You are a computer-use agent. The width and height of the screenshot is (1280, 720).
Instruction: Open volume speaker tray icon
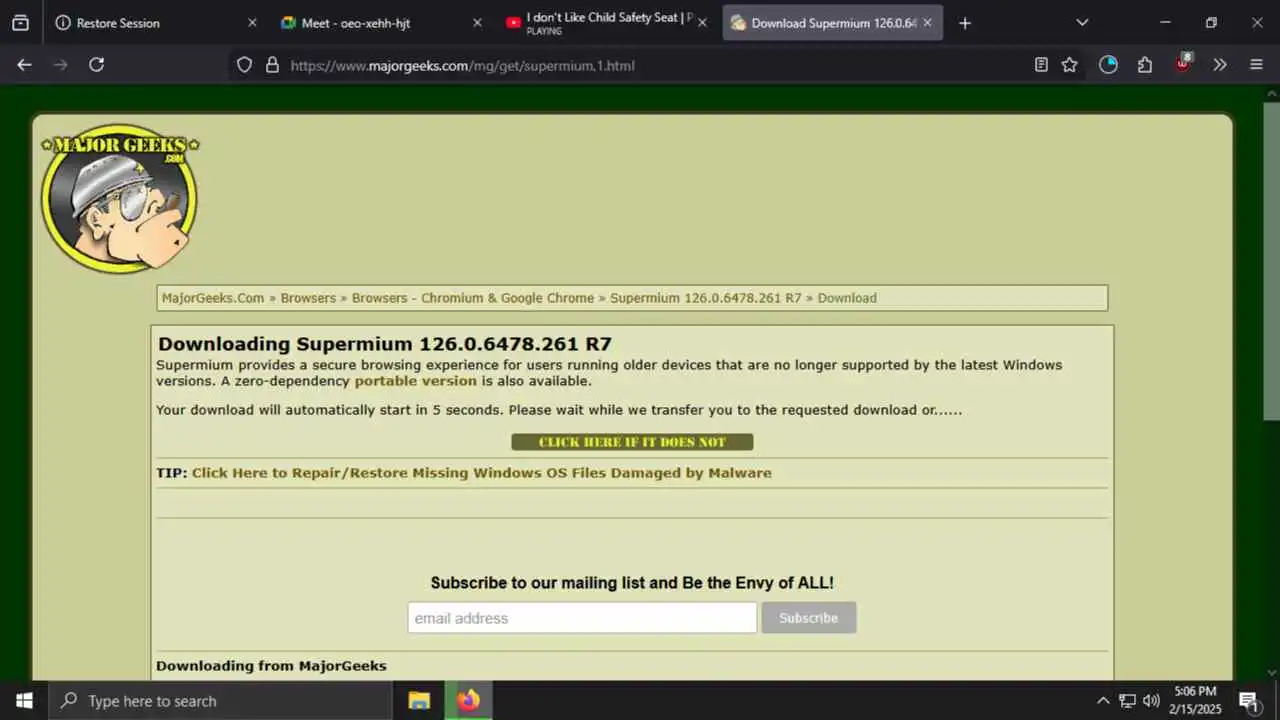click(x=1151, y=701)
